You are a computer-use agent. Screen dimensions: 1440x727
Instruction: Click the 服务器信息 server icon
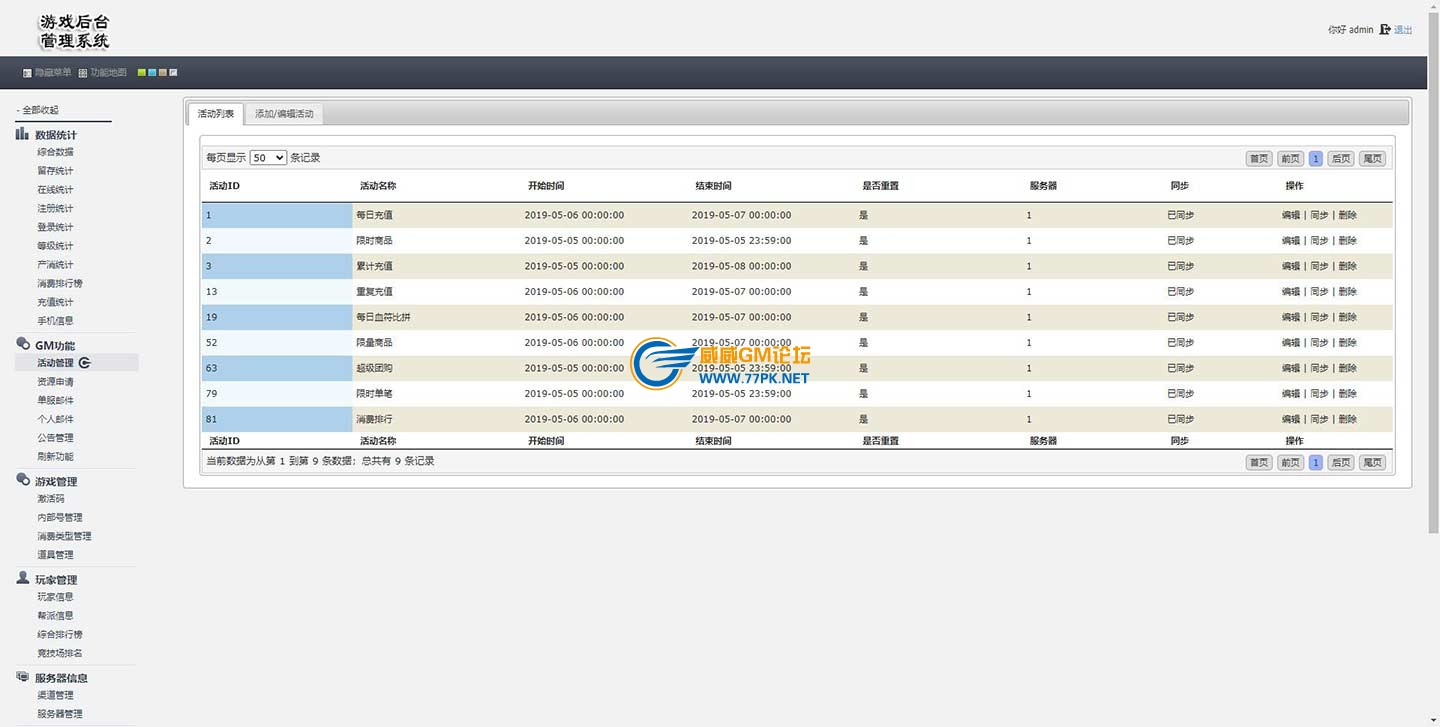click(x=22, y=677)
